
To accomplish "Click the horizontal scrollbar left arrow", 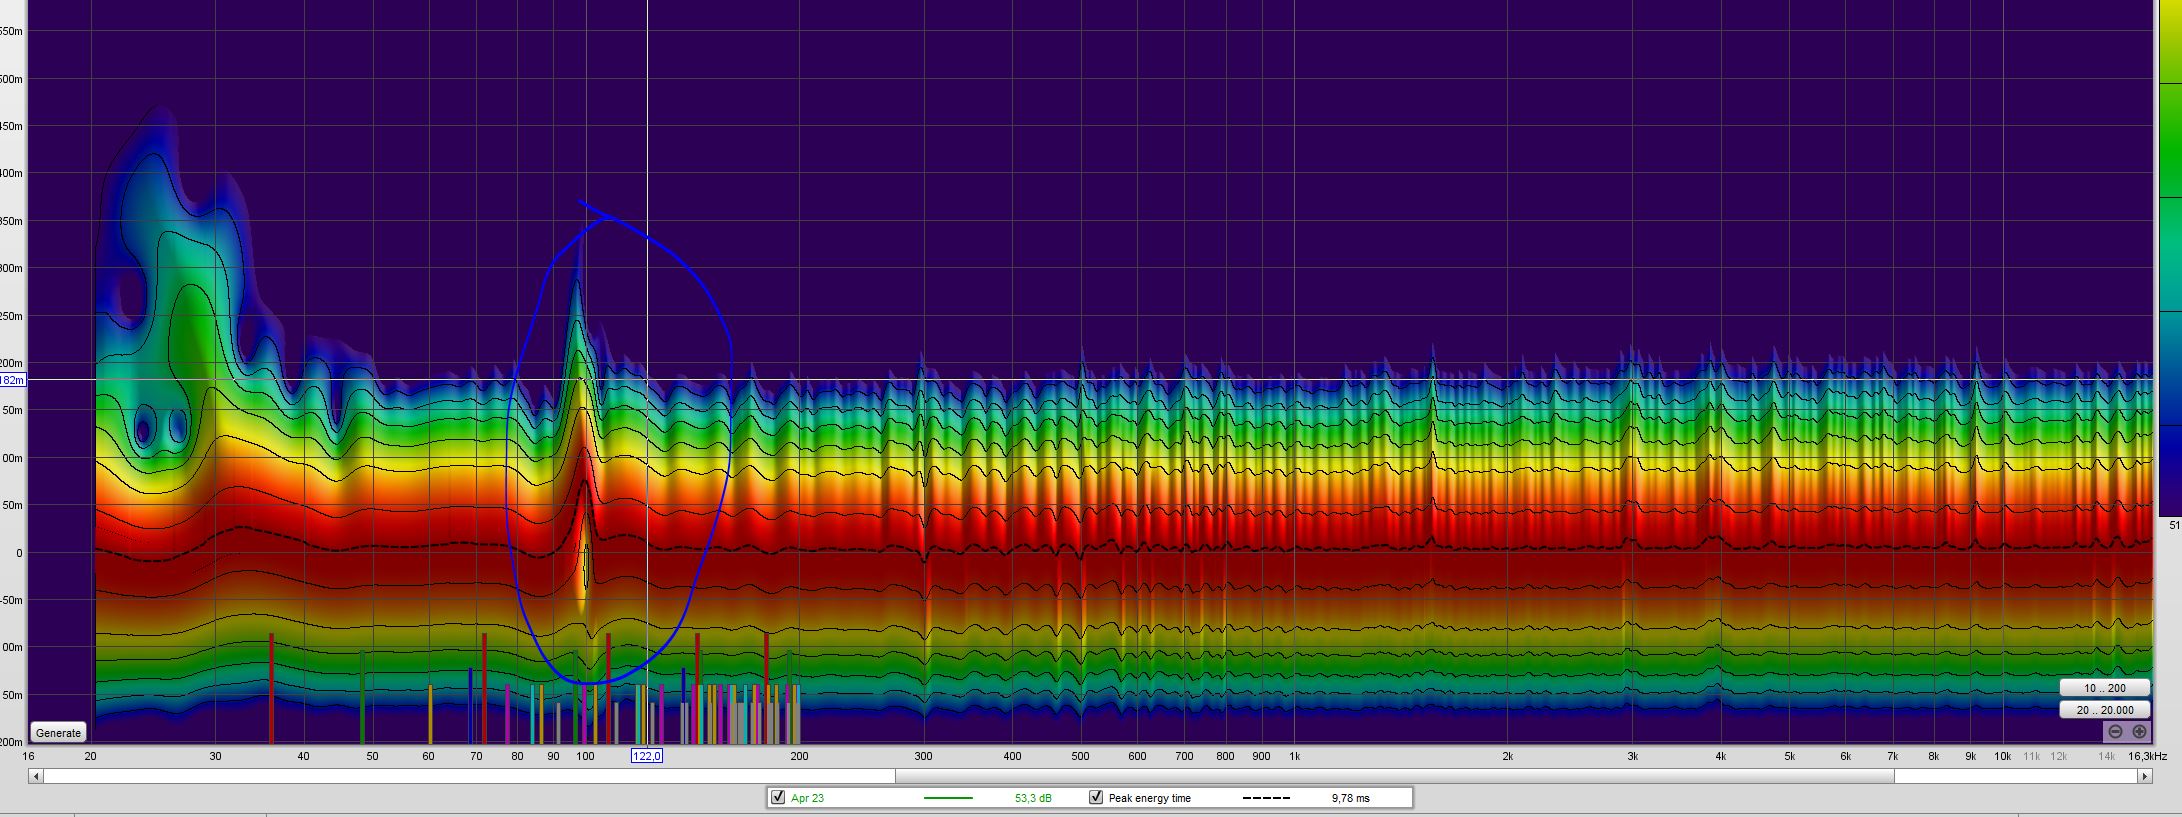I will (x=36, y=776).
